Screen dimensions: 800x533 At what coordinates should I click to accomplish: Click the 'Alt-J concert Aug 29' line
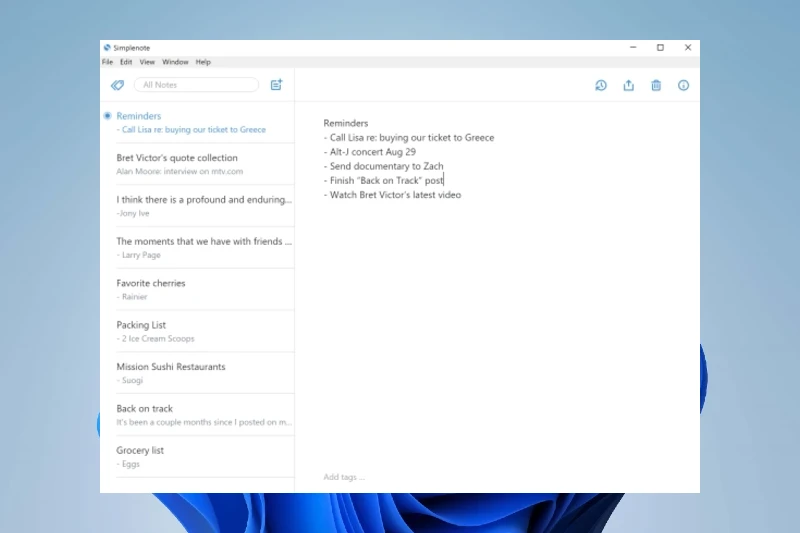(x=369, y=151)
